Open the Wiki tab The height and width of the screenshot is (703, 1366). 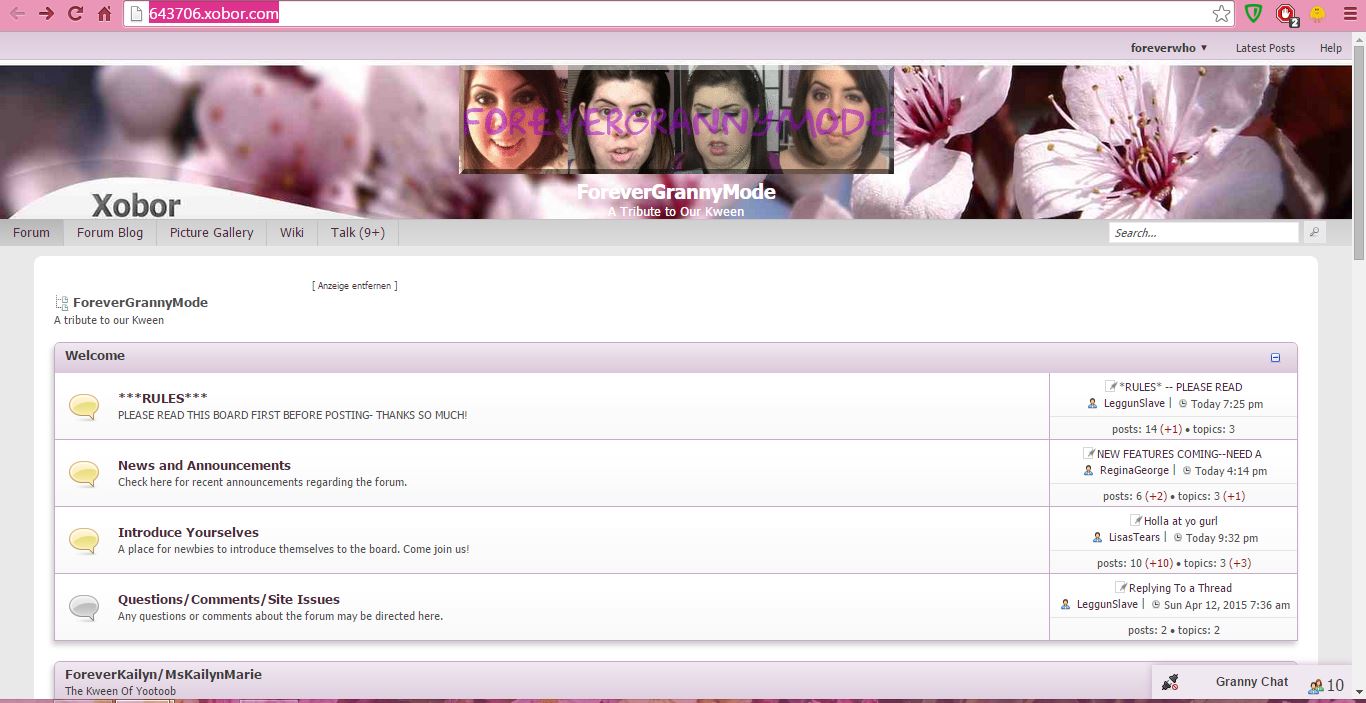tap(292, 233)
